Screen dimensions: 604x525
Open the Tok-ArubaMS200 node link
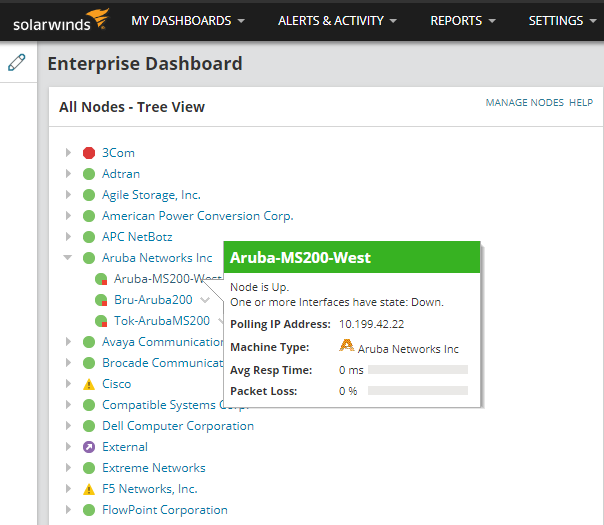point(162,321)
